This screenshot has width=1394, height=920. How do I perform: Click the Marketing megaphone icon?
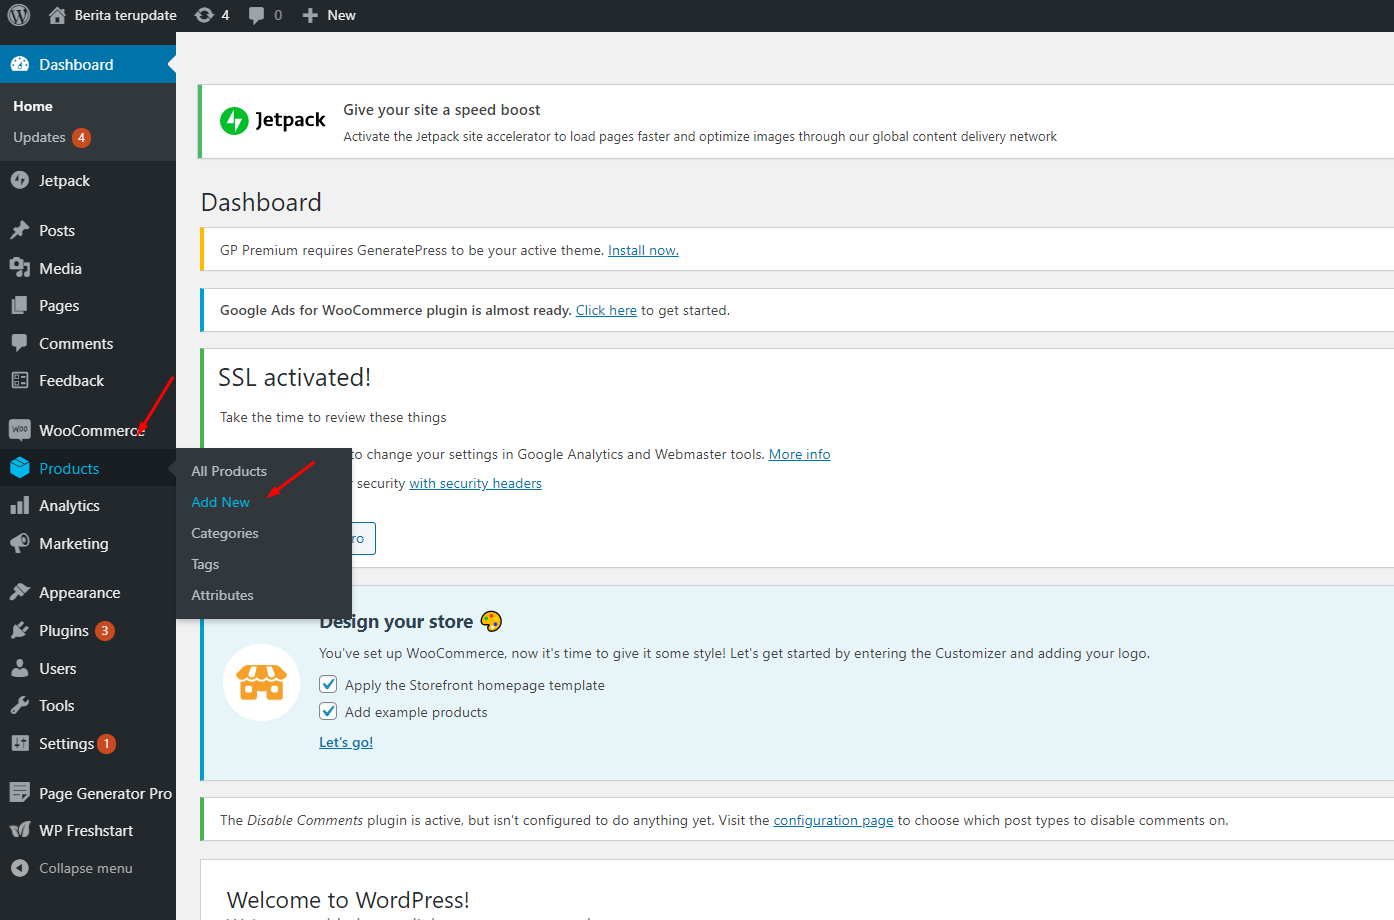coord(20,543)
